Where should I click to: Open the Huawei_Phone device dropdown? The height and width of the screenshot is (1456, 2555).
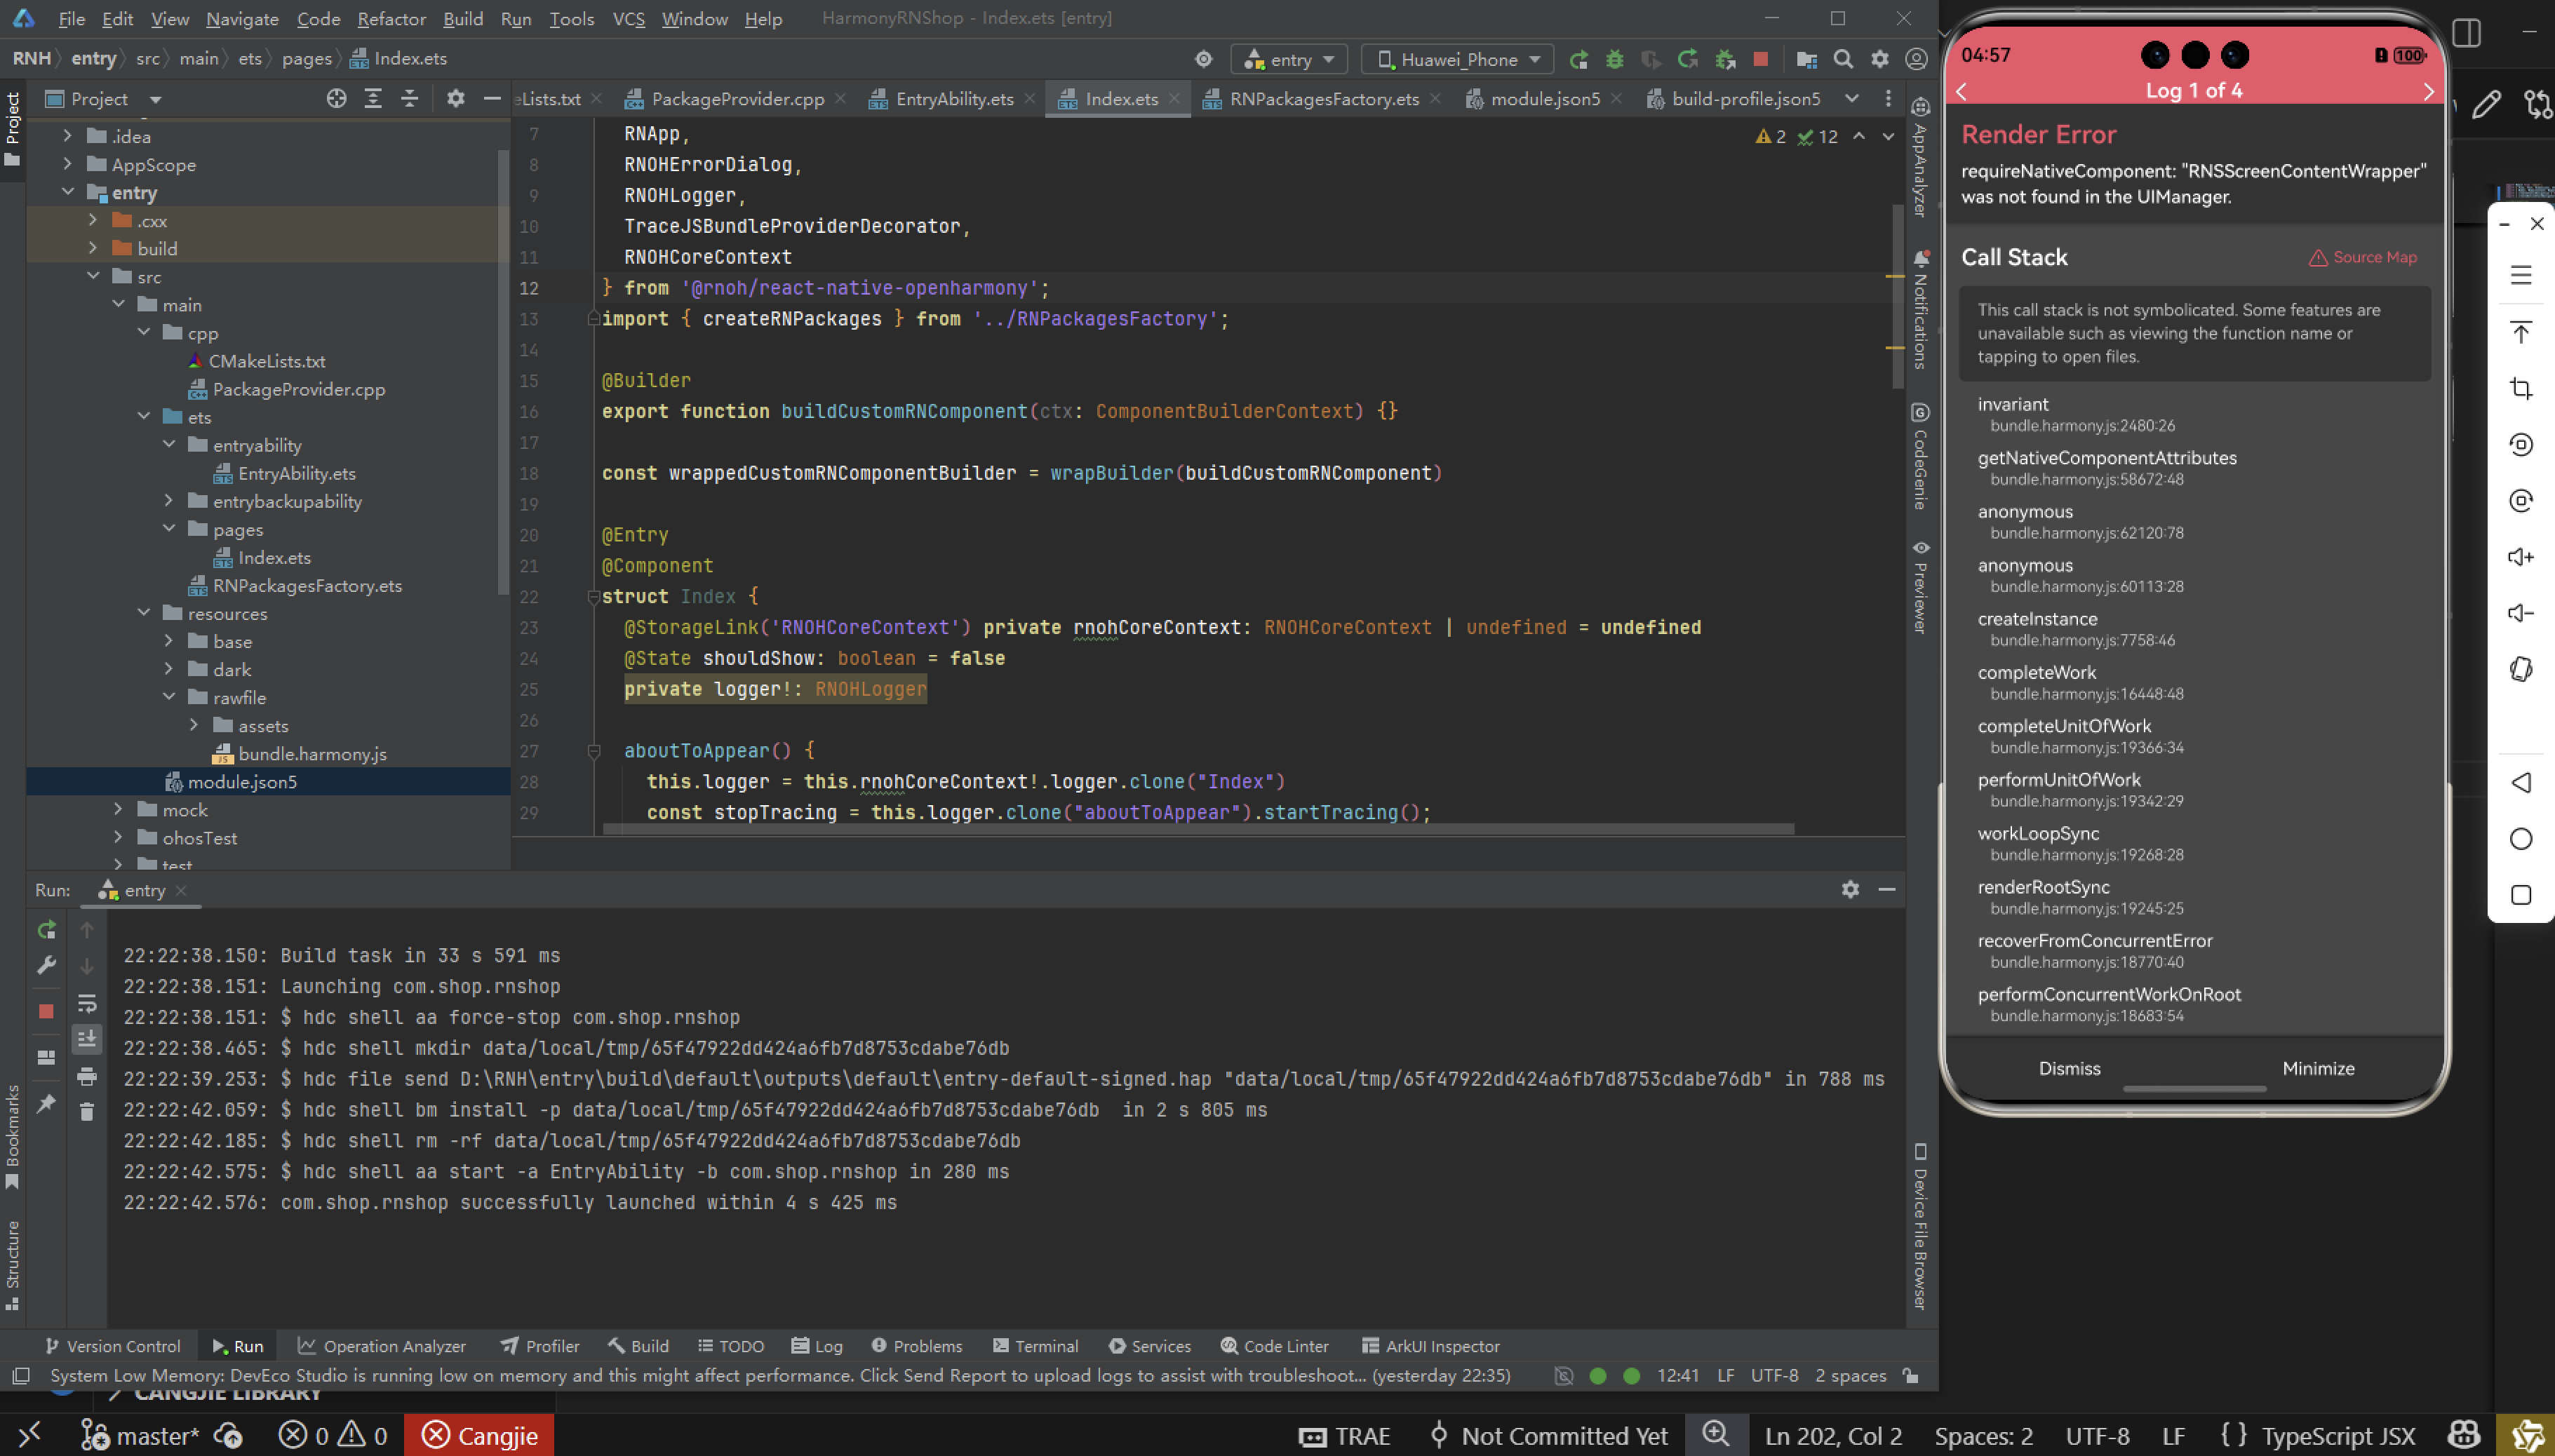point(1458,60)
